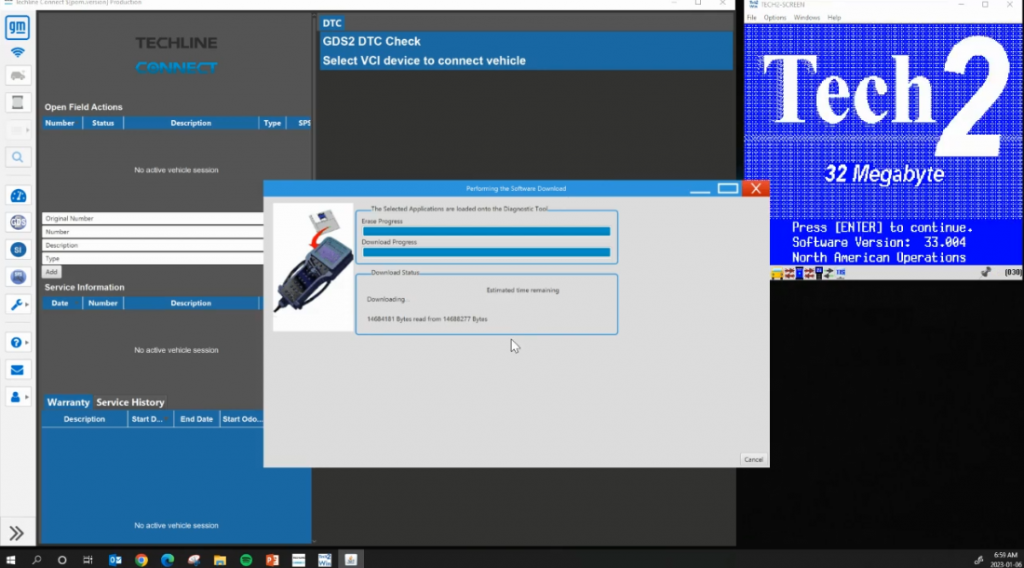Click the TIS icon in Tech2 status bar

tap(840, 273)
